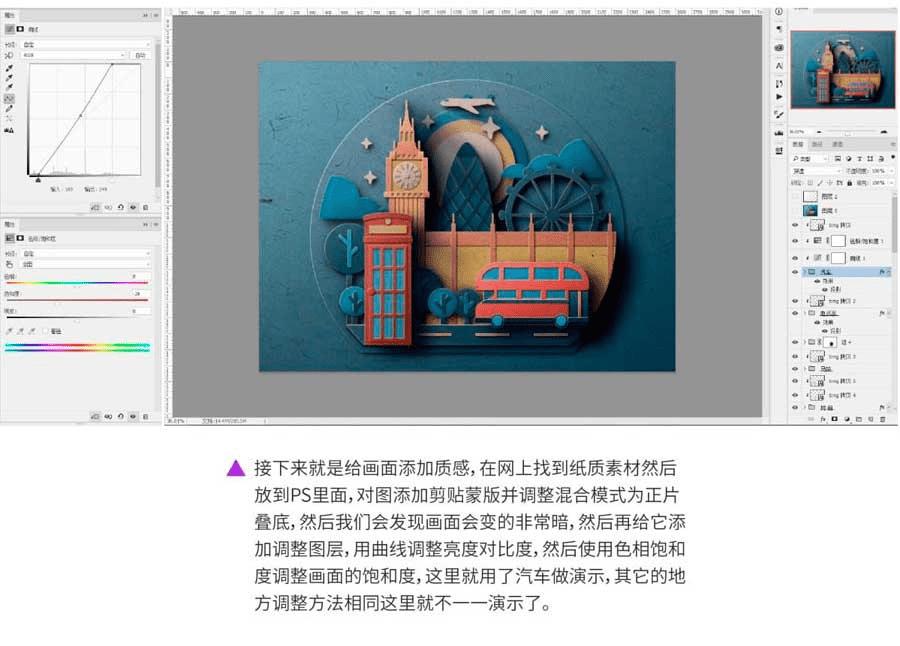Delete Hue/Saturation adjustment via trash icon

point(146,416)
